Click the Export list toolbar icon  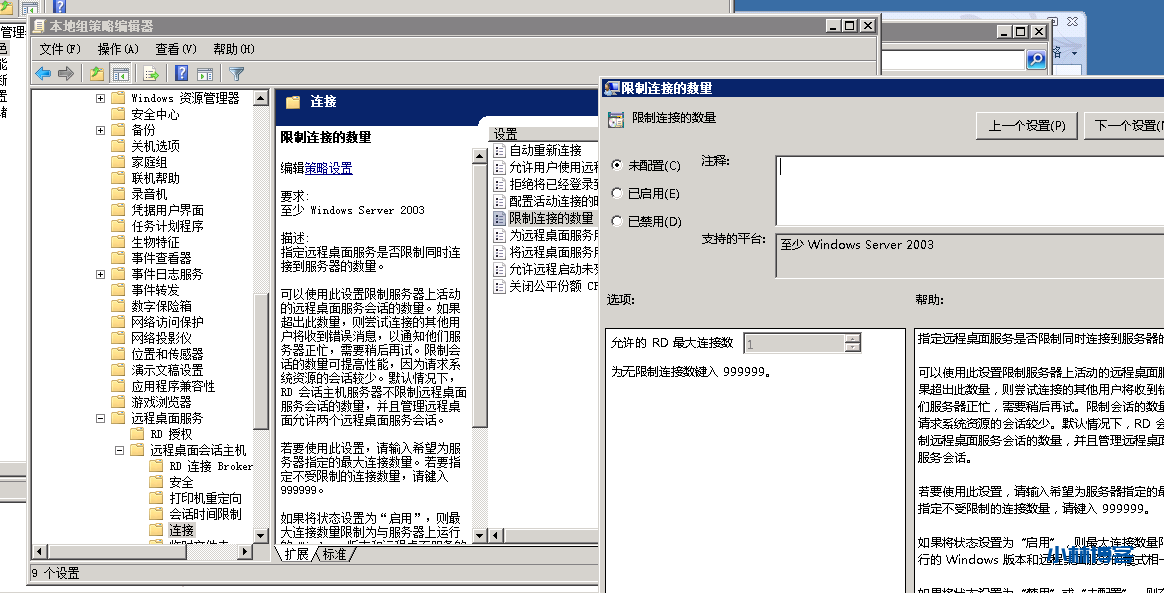(151, 73)
